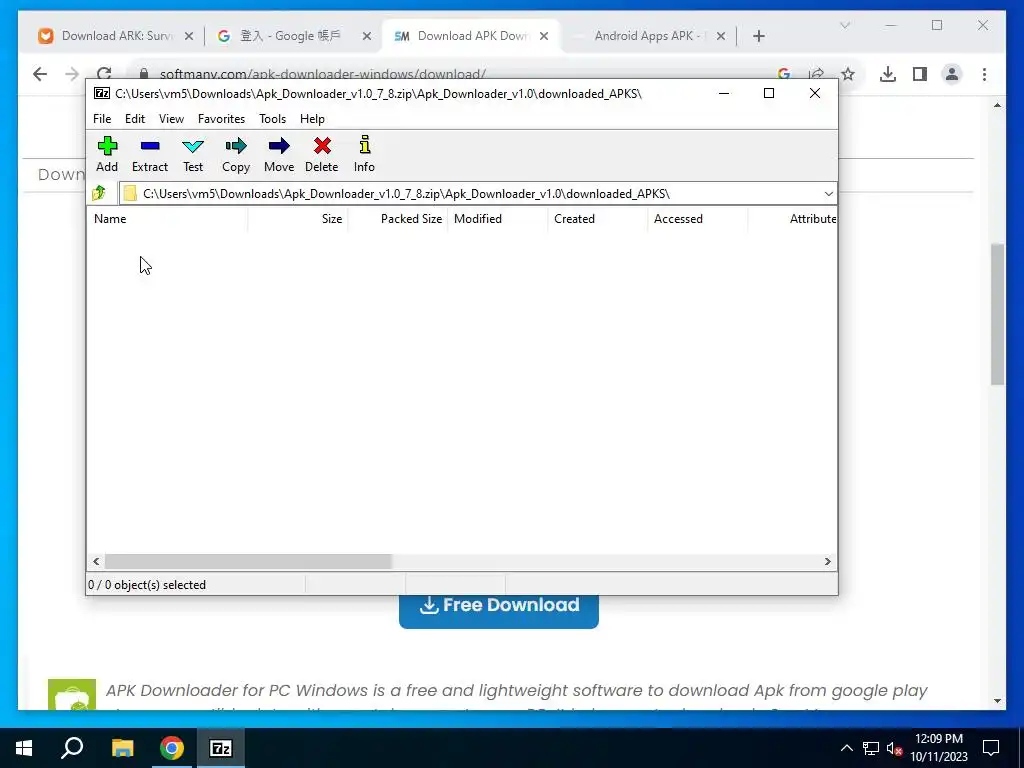
Task: Open the View menu
Action: click(171, 119)
